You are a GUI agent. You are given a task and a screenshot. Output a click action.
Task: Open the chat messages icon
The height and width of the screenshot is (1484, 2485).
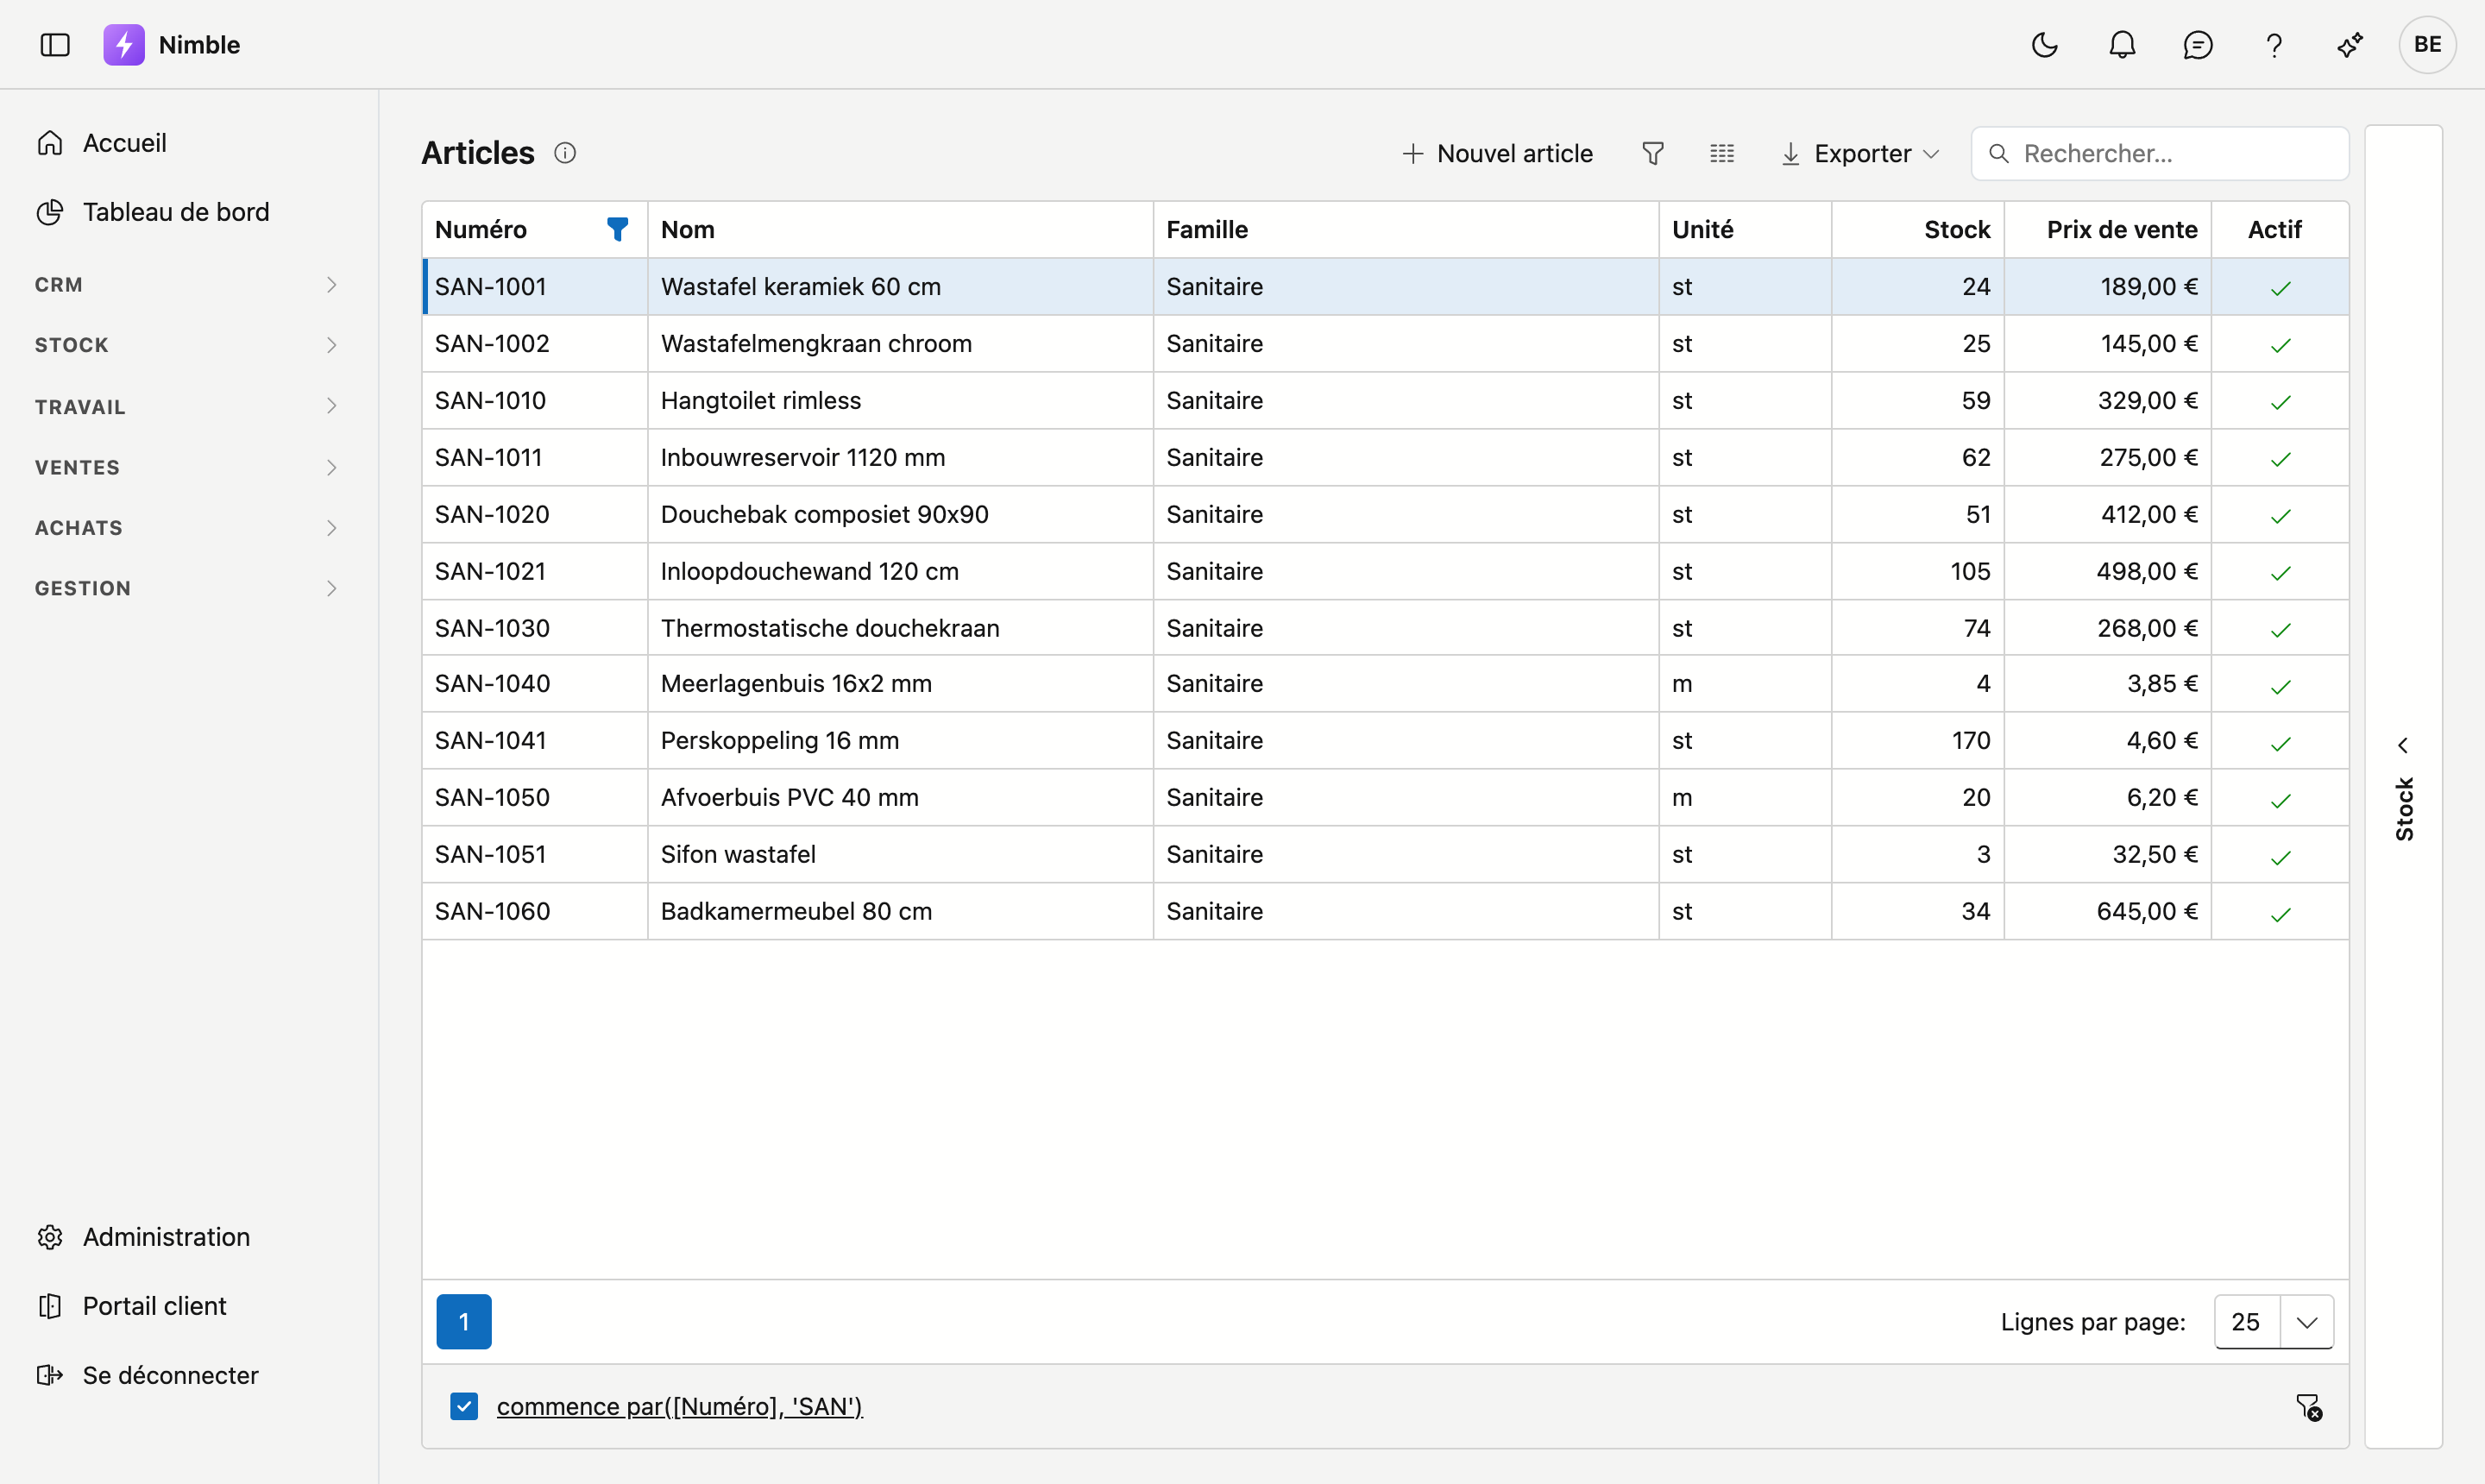click(x=2198, y=45)
